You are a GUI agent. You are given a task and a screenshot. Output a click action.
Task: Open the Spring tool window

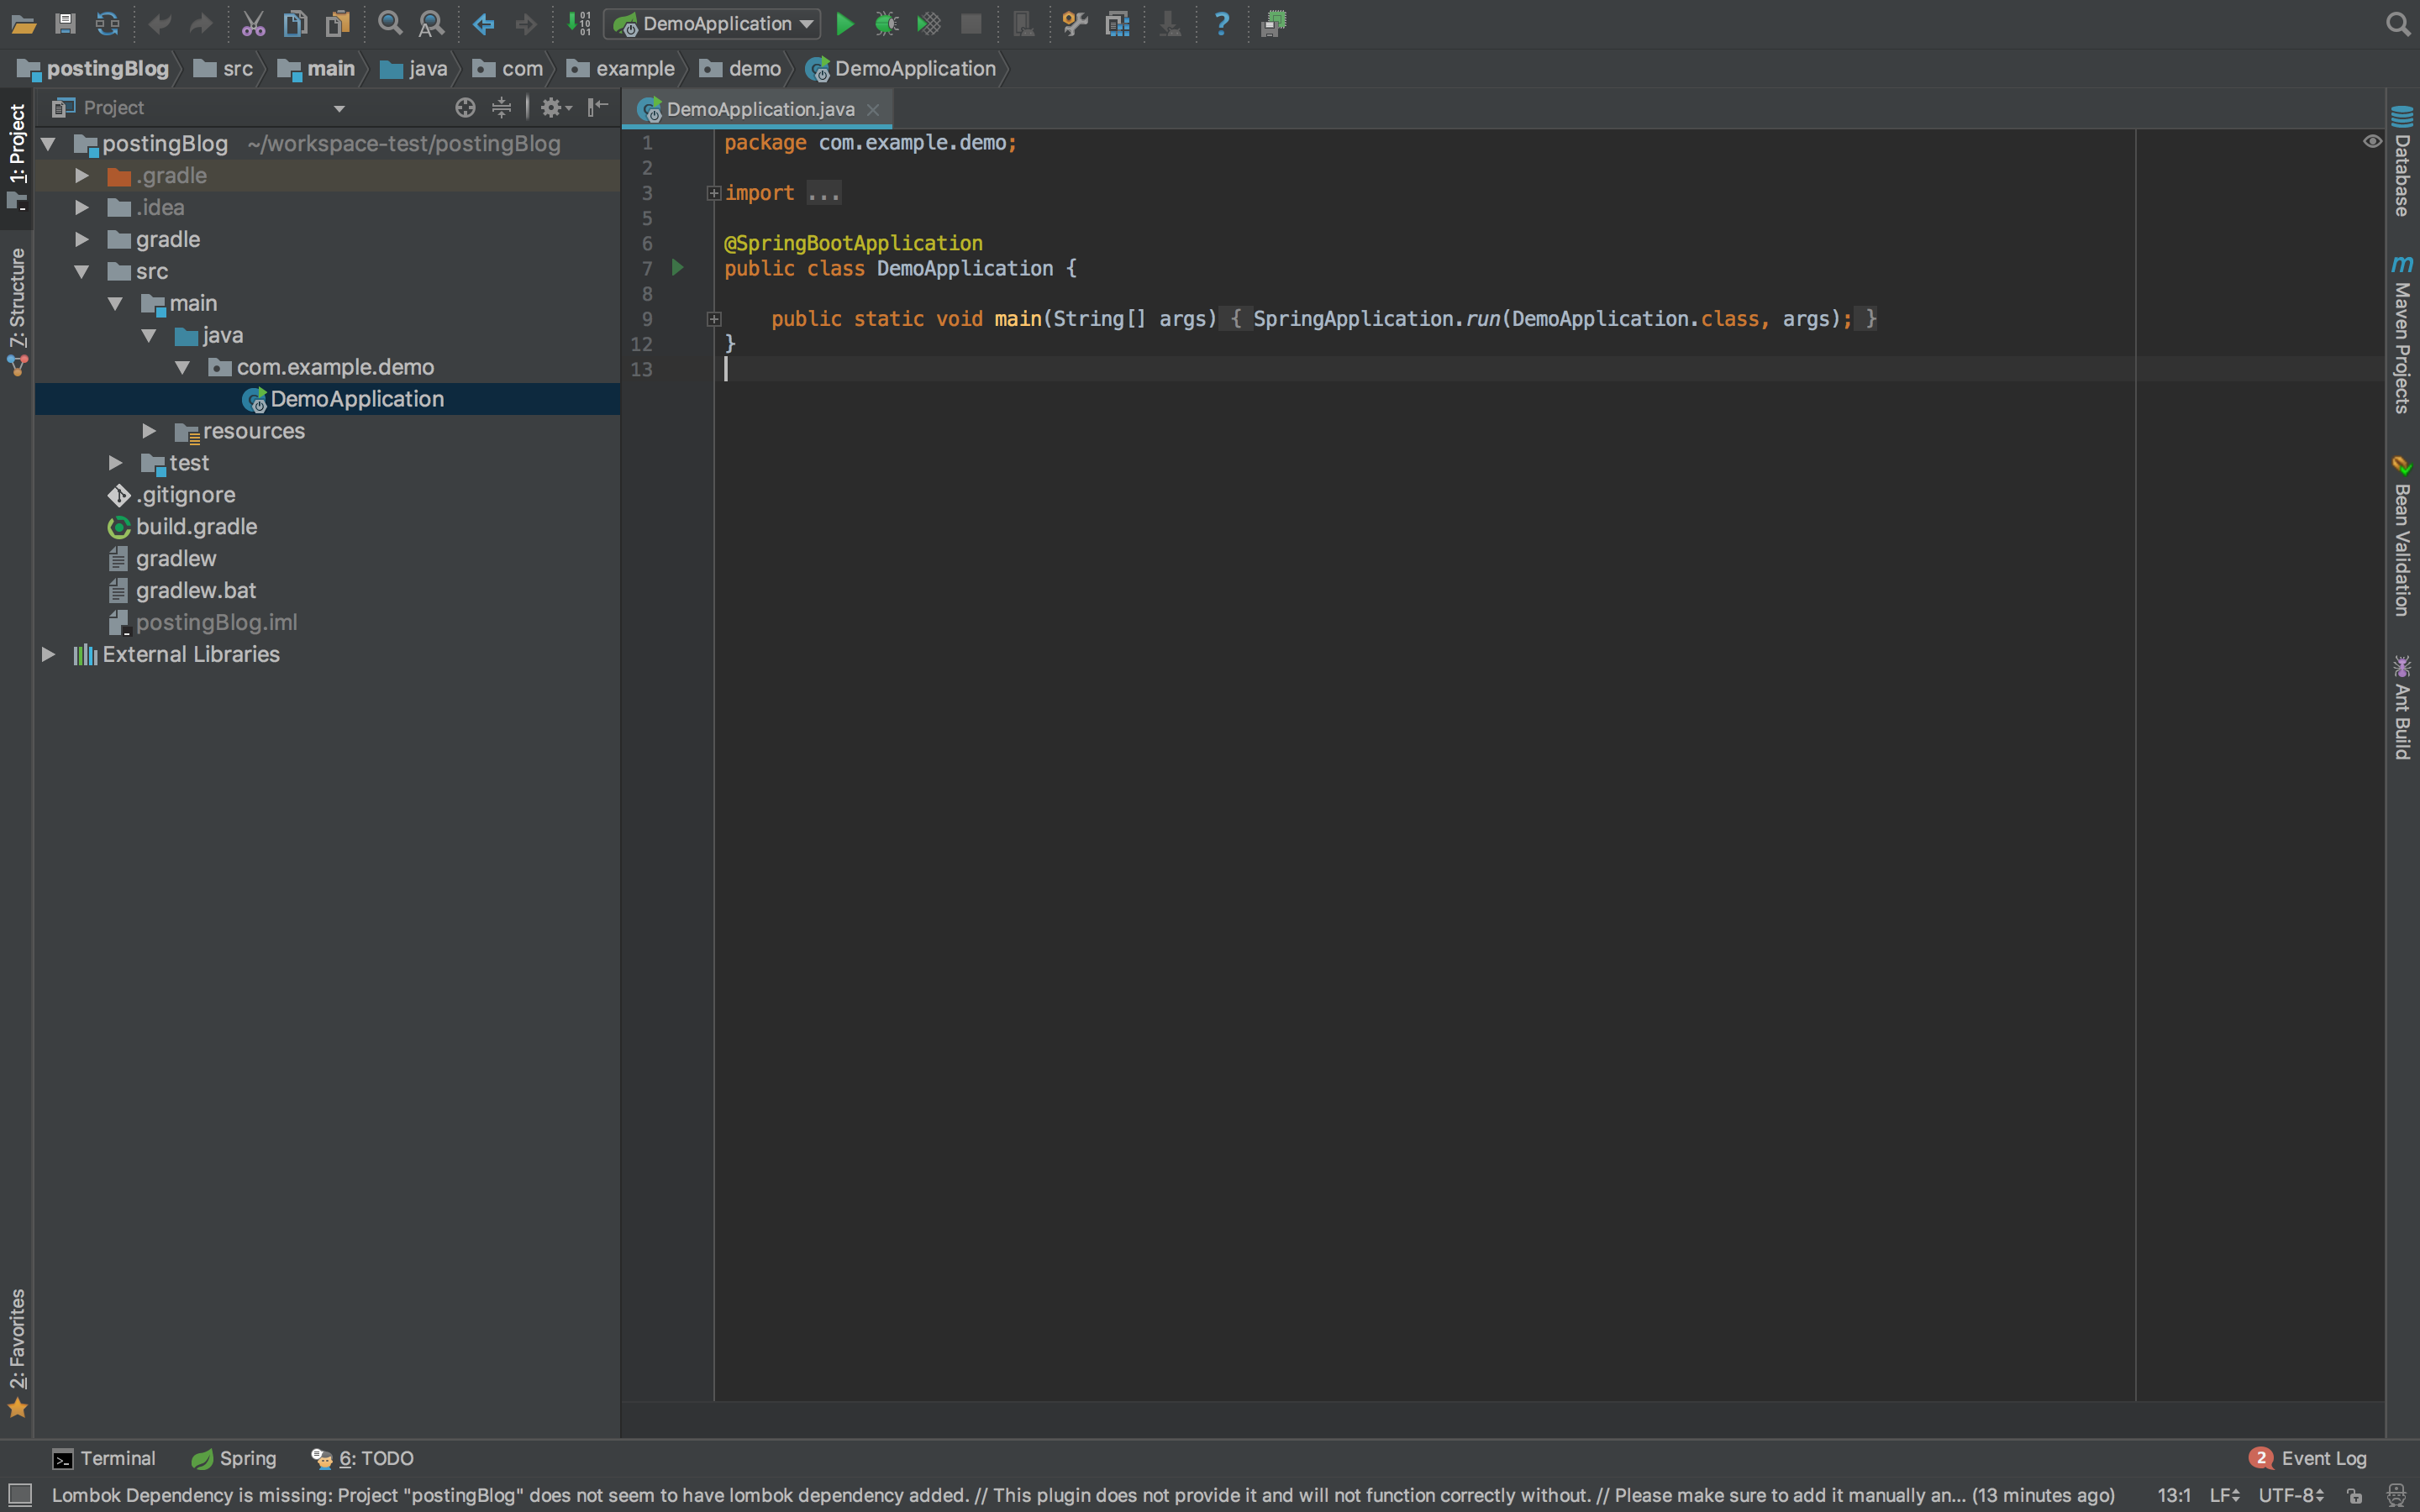234,1458
